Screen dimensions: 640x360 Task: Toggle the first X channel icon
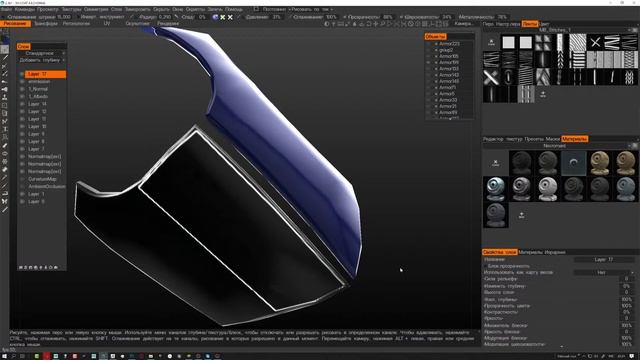(x=223, y=17)
